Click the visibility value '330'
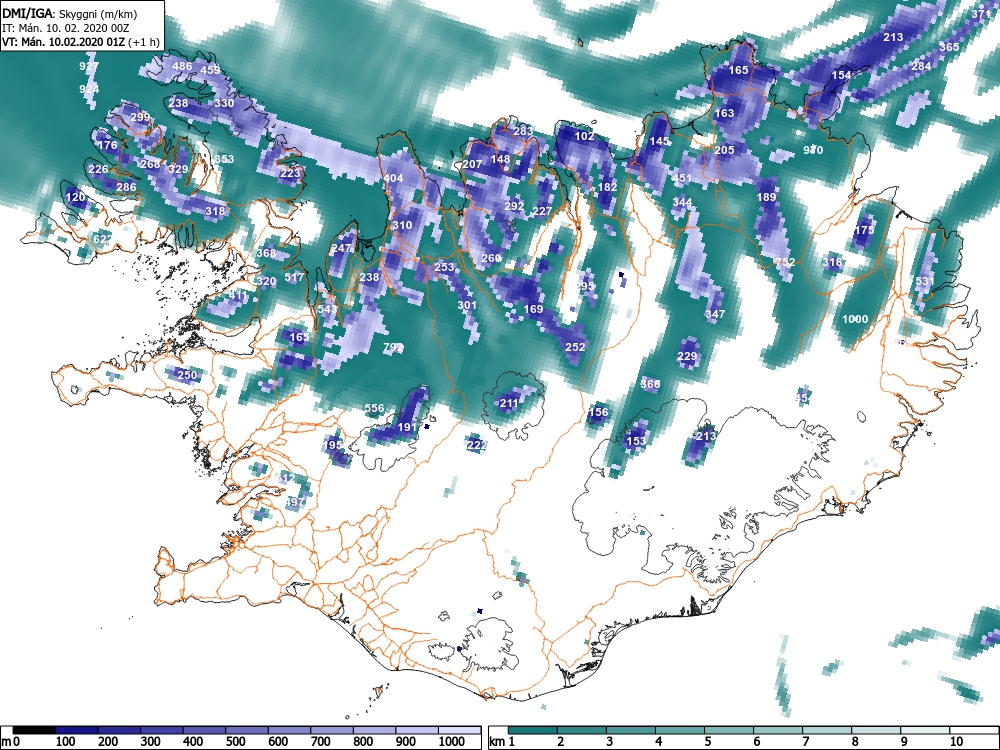Image resolution: width=1000 pixels, height=750 pixels. click(x=224, y=103)
